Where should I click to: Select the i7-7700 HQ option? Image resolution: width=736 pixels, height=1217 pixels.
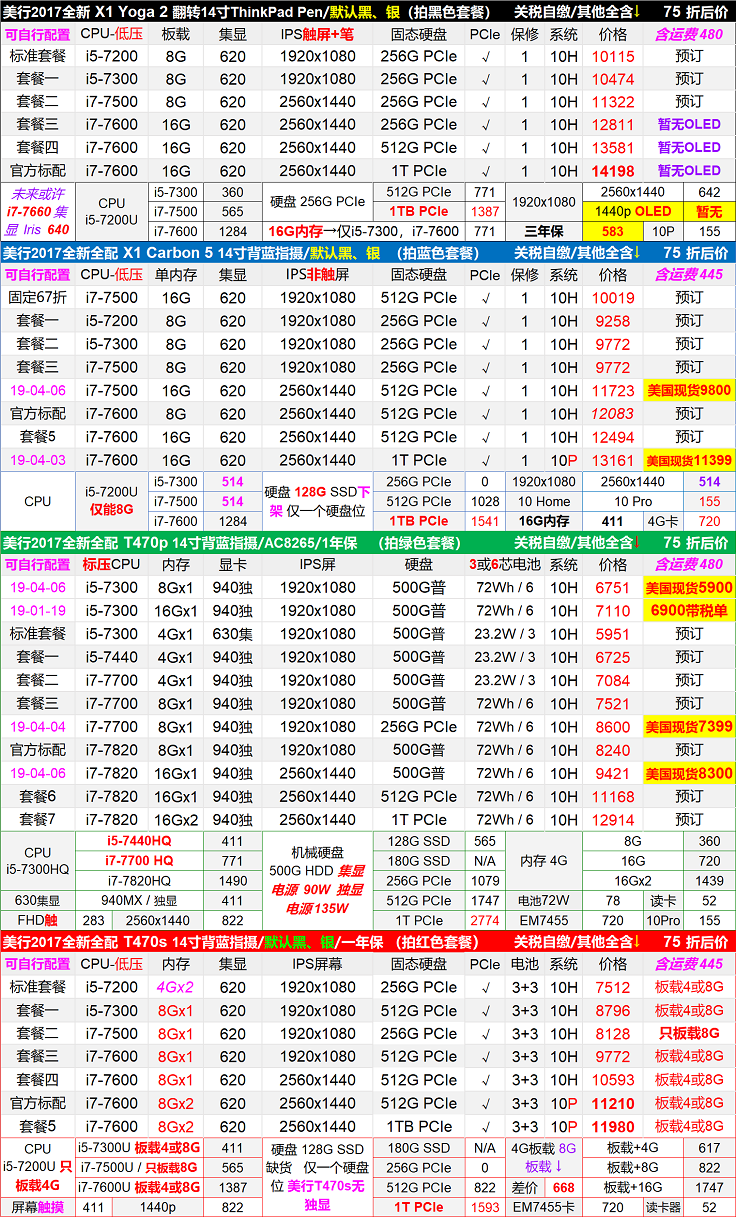pyautogui.click(x=139, y=861)
